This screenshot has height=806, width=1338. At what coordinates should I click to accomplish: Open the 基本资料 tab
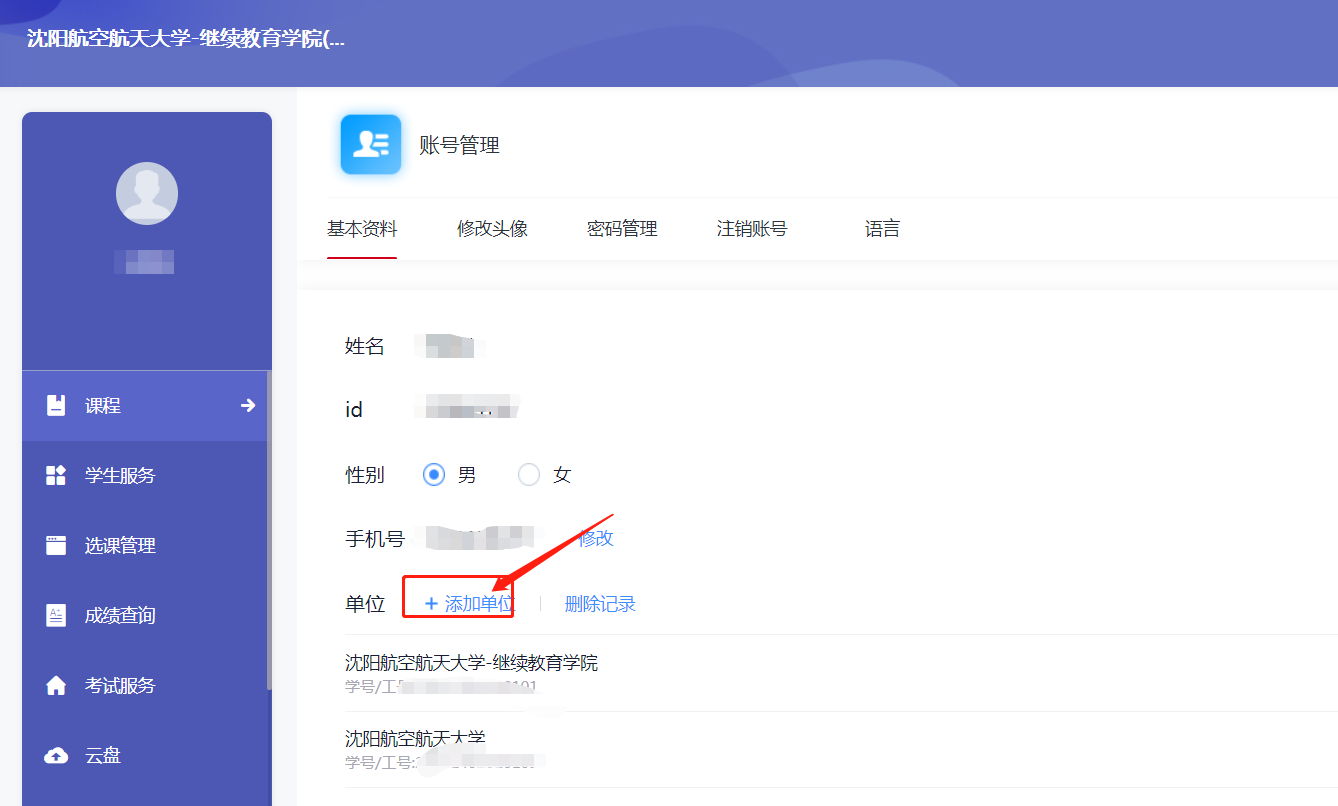pos(362,229)
